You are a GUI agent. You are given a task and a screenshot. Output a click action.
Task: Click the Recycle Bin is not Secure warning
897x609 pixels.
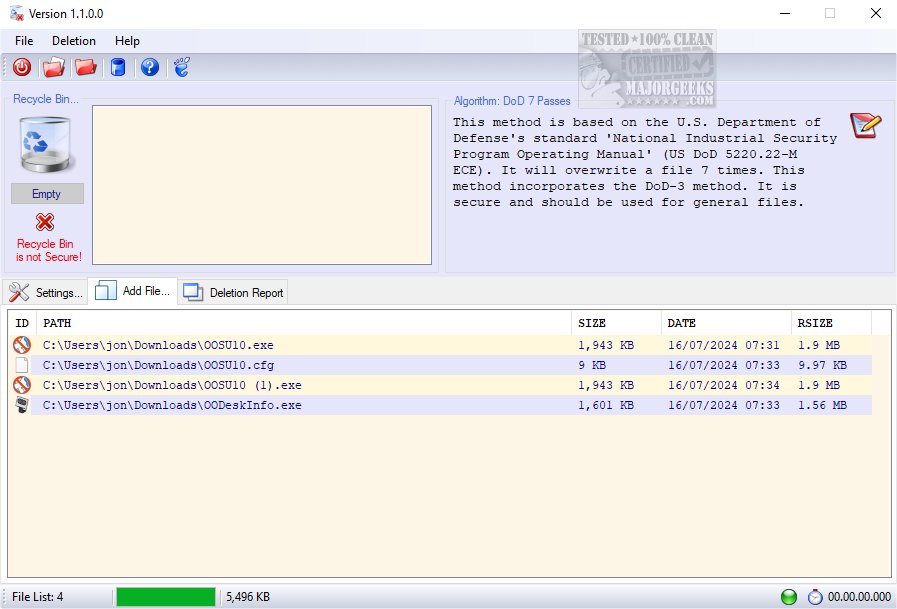[x=49, y=250]
